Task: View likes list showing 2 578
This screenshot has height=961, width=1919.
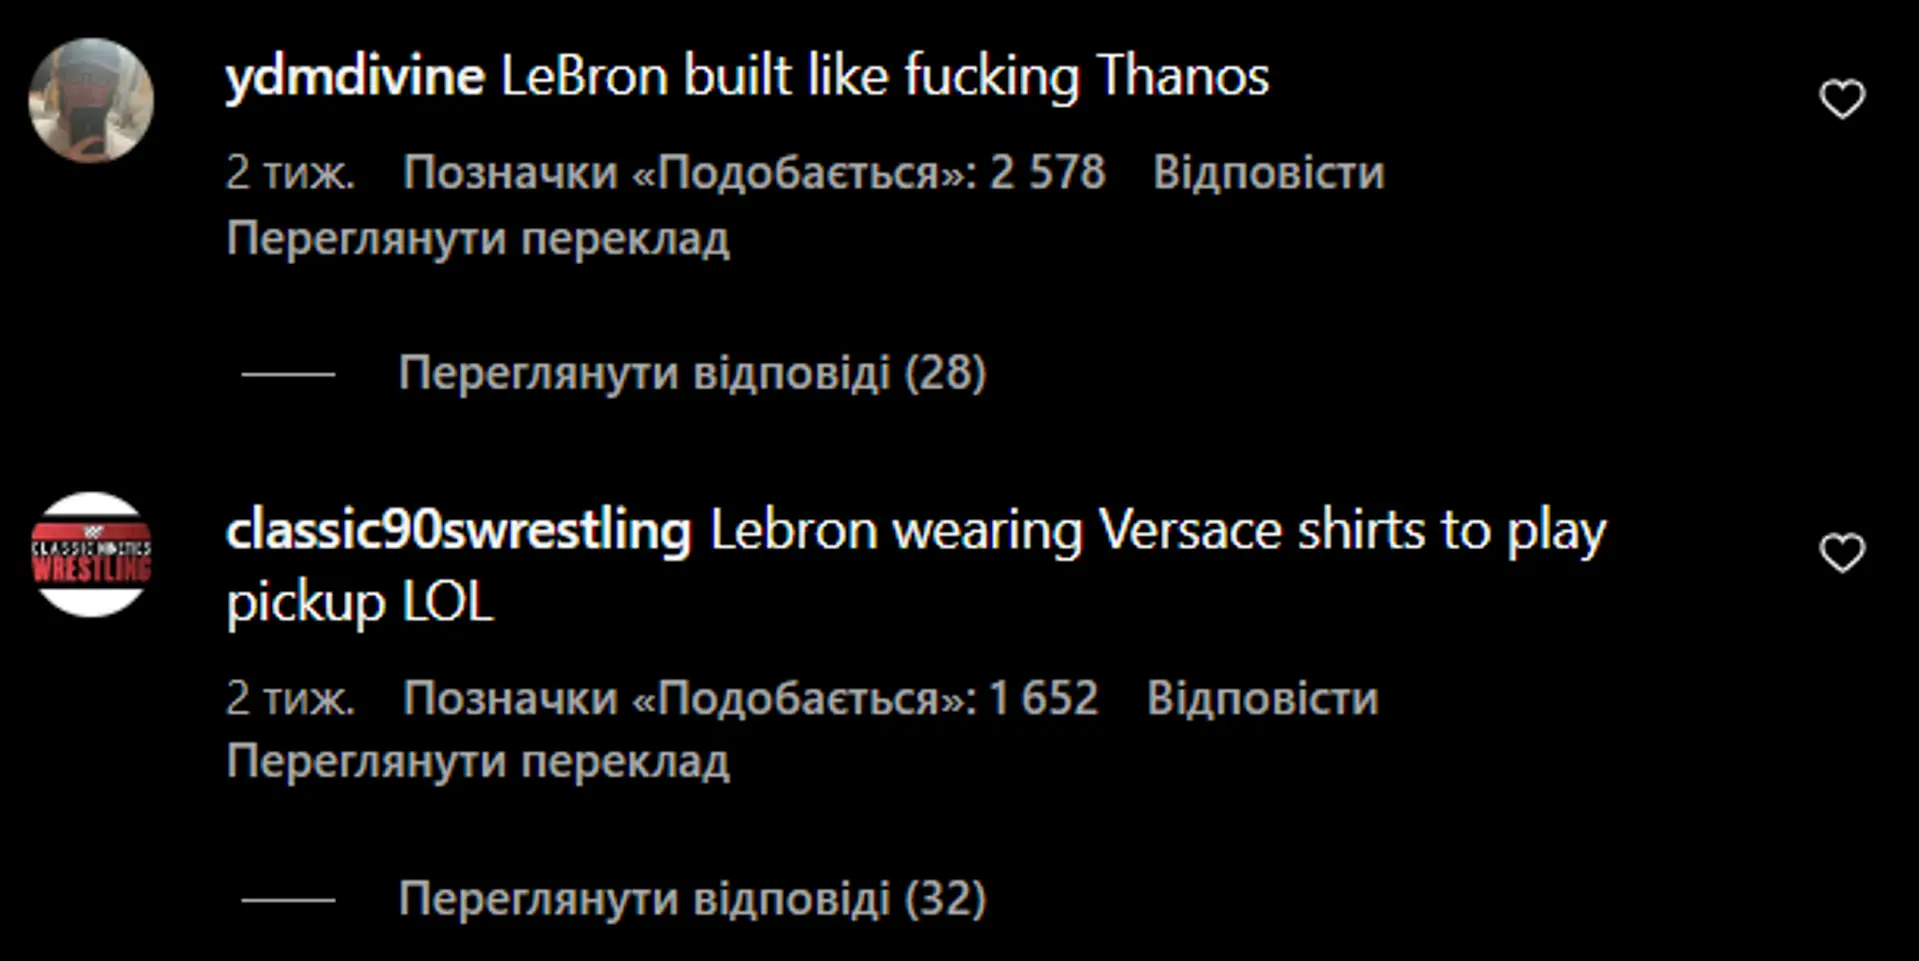Action: pyautogui.click(x=754, y=172)
